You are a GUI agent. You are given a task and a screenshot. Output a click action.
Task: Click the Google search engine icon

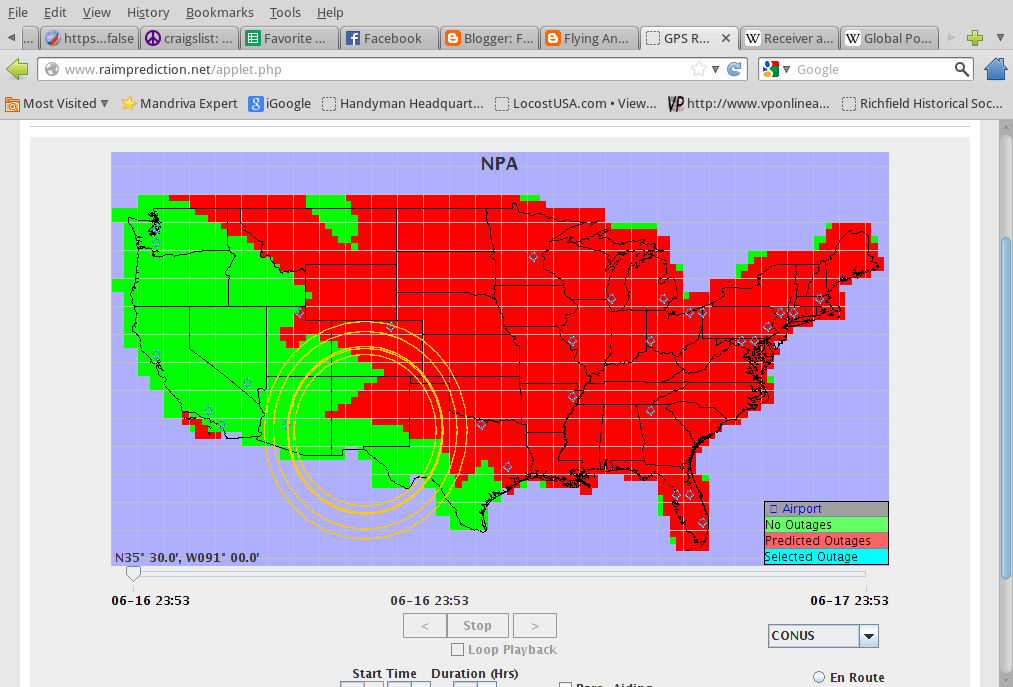pyautogui.click(x=770, y=69)
